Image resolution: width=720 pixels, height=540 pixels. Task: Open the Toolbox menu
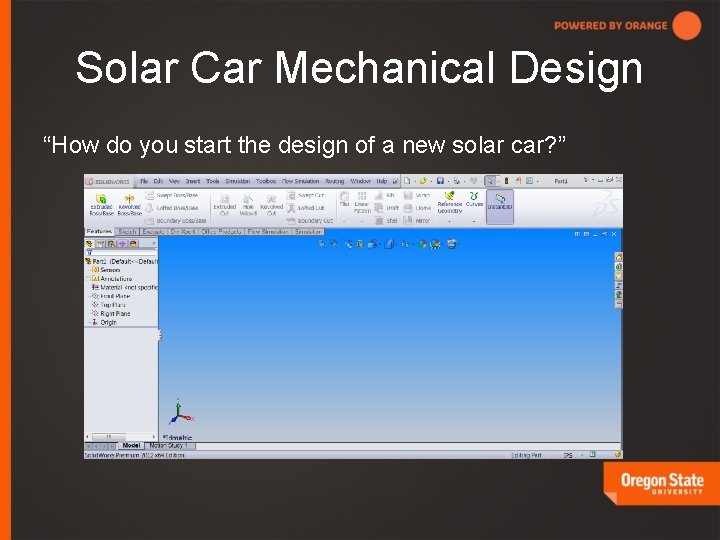[x=266, y=181]
